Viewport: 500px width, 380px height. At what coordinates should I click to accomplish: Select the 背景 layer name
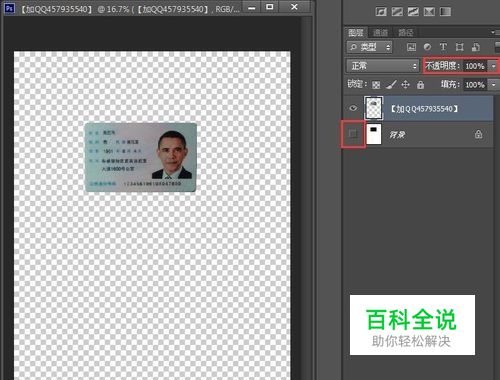[397, 135]
